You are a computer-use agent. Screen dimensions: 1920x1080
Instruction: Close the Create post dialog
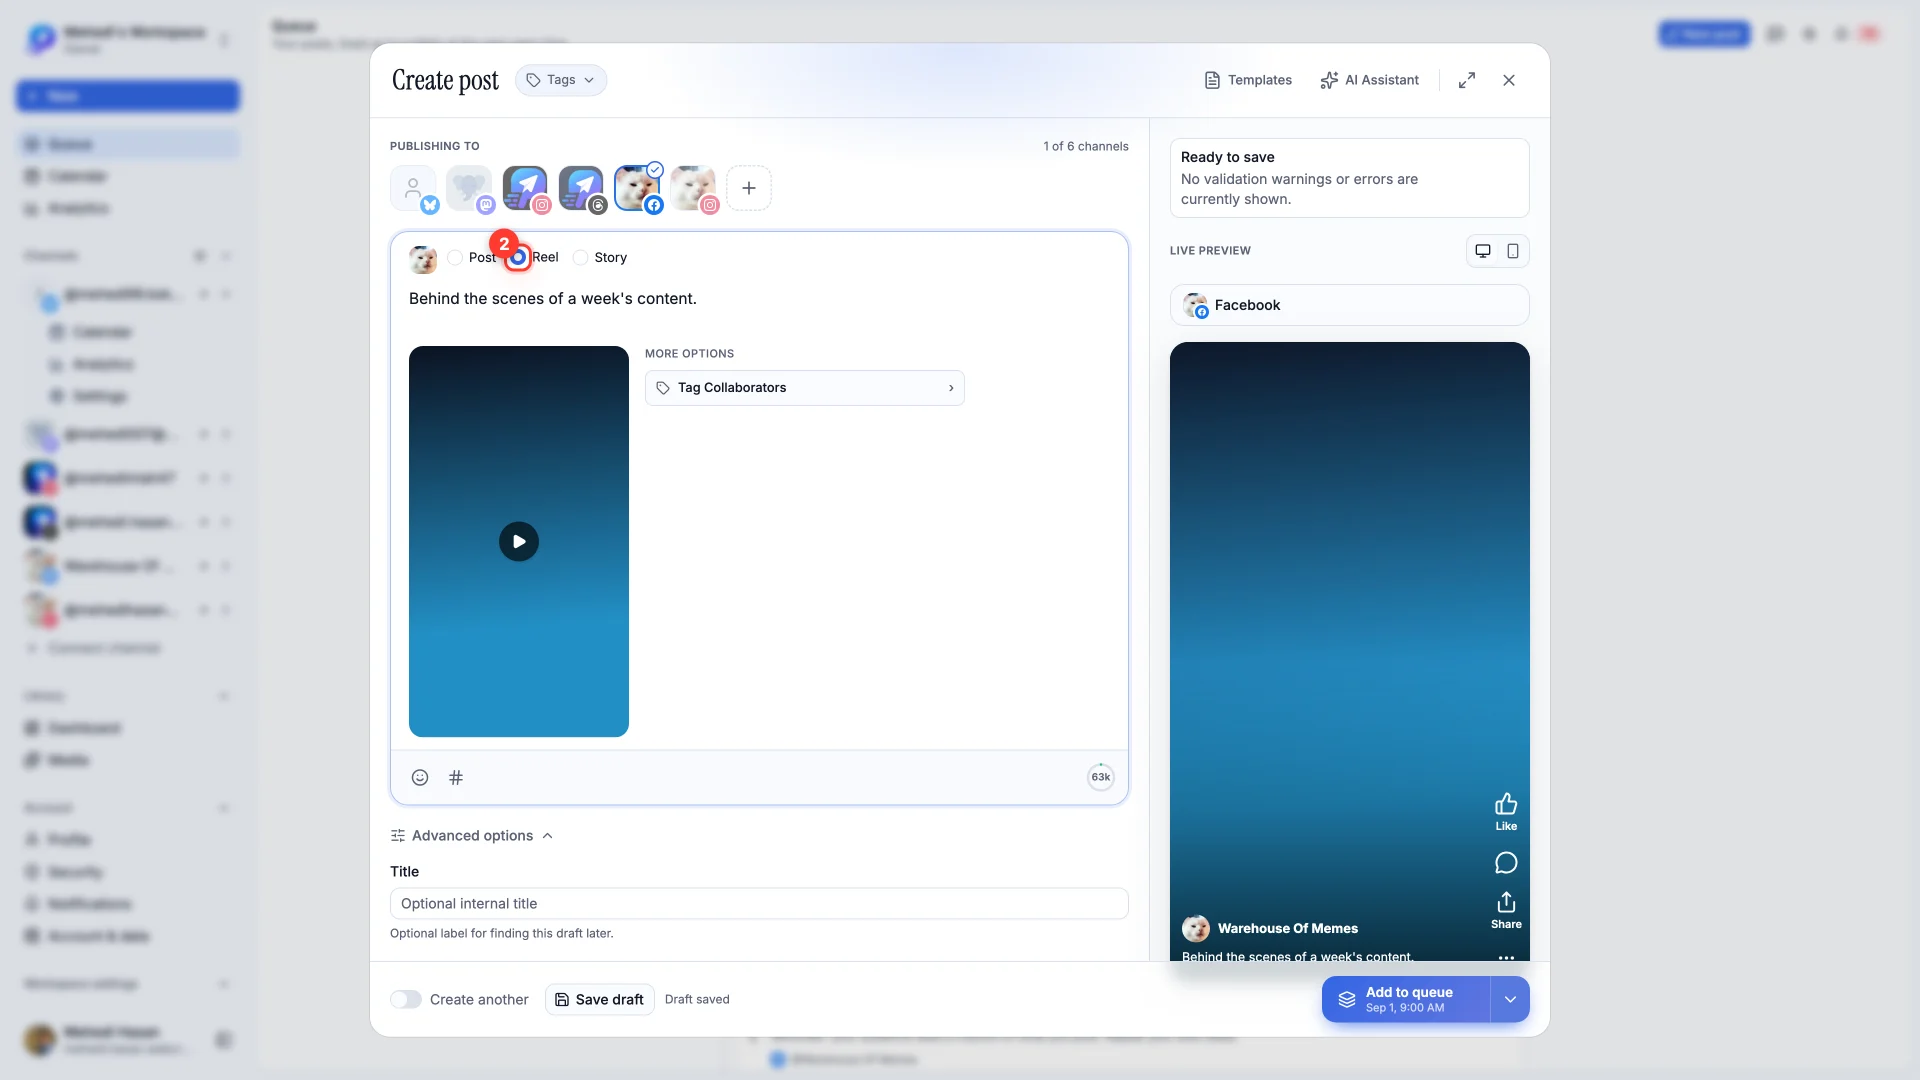(1509, 80)
